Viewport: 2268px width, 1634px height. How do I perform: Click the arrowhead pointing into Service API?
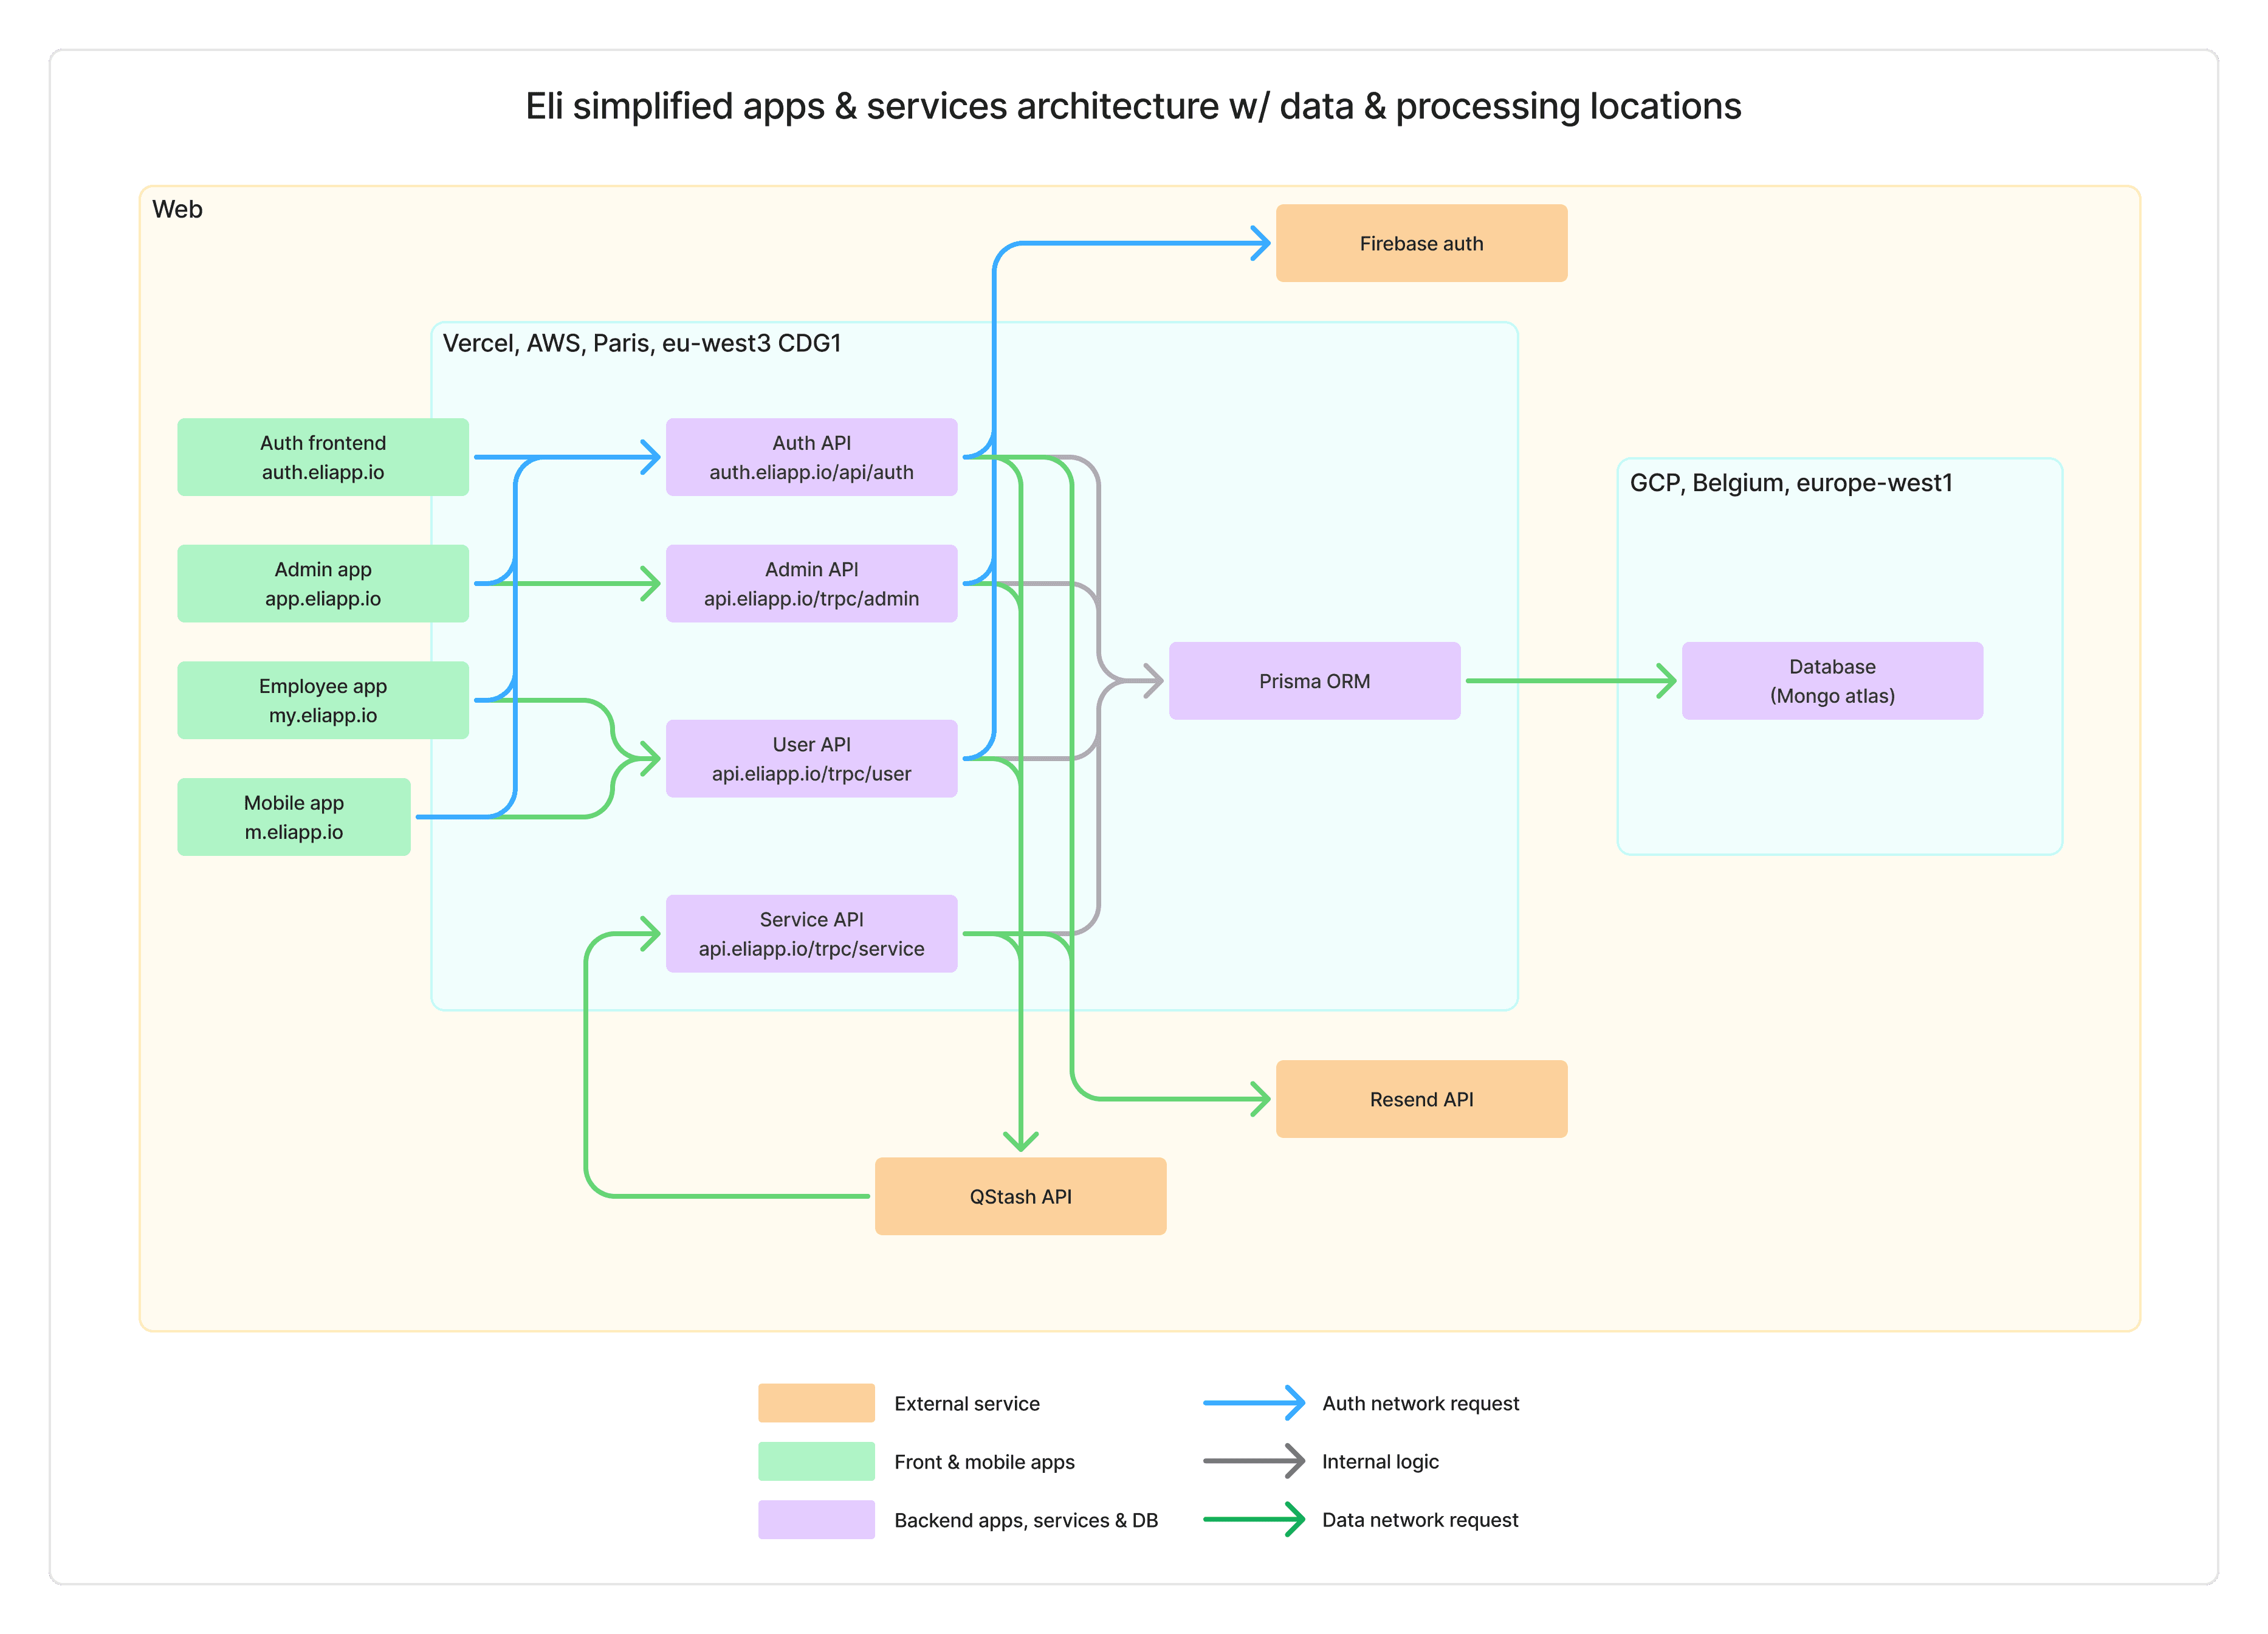point(651,934)
